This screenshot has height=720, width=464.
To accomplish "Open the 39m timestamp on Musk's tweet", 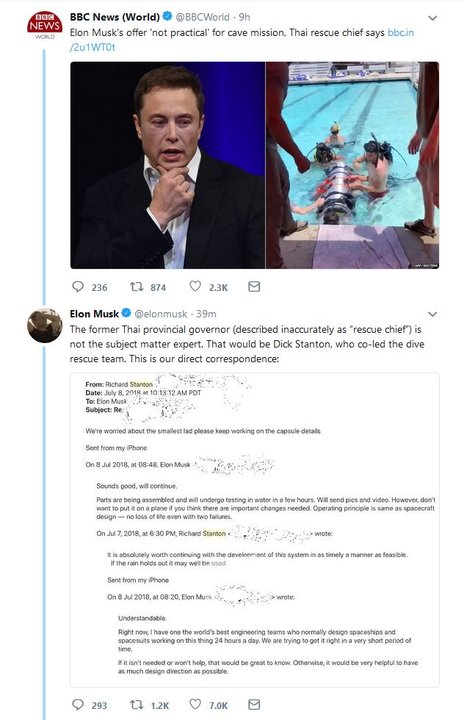I will (x=206, y=314).
